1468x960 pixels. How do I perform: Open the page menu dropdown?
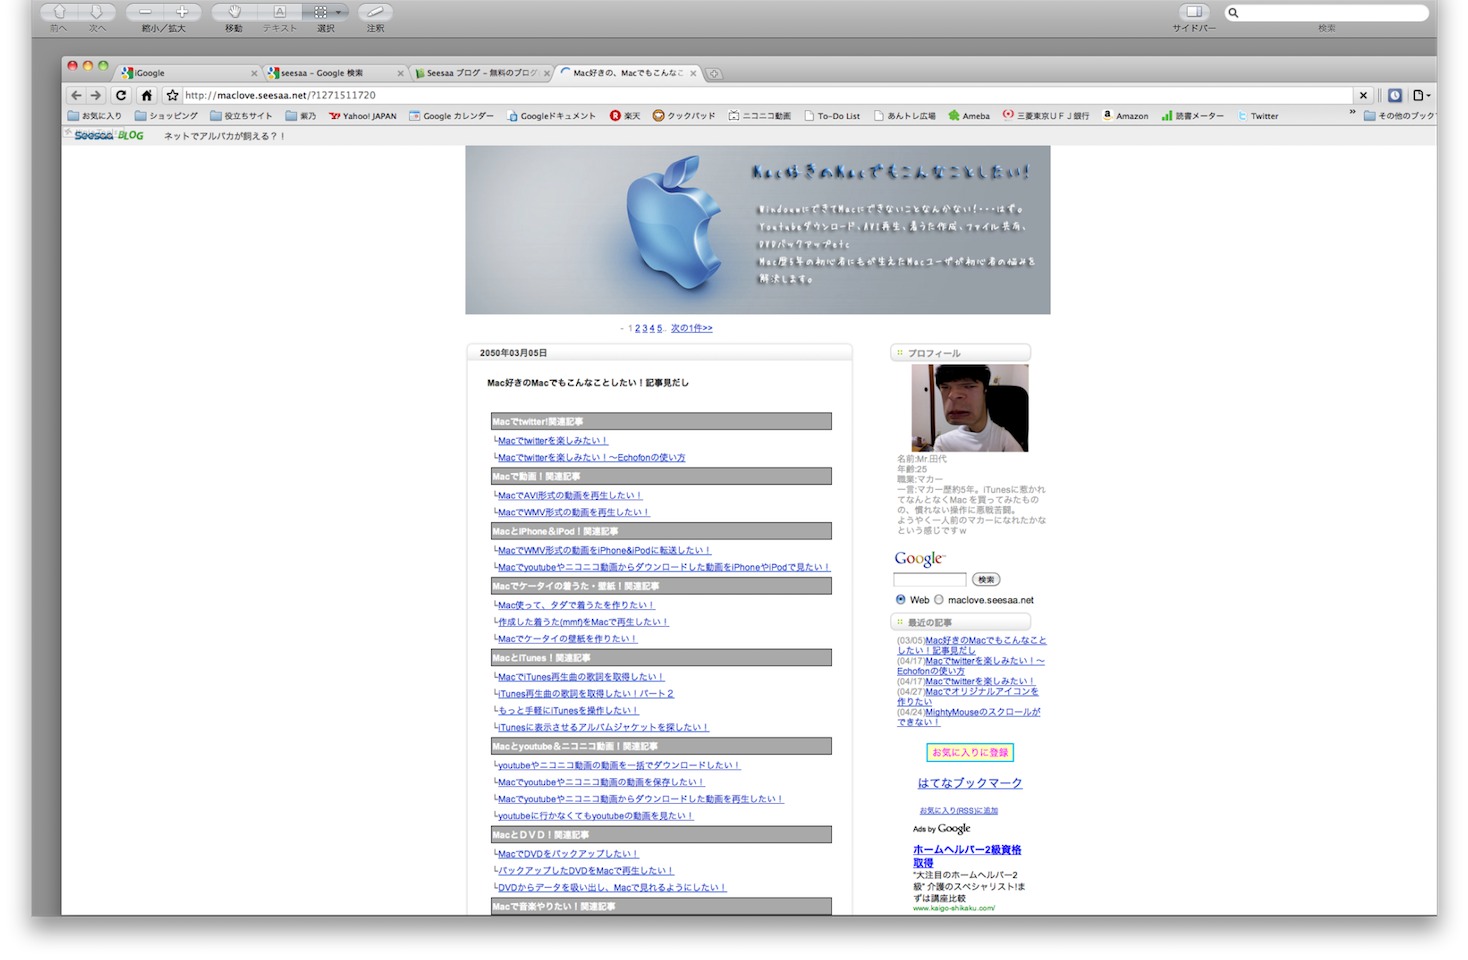[1421, 95]
